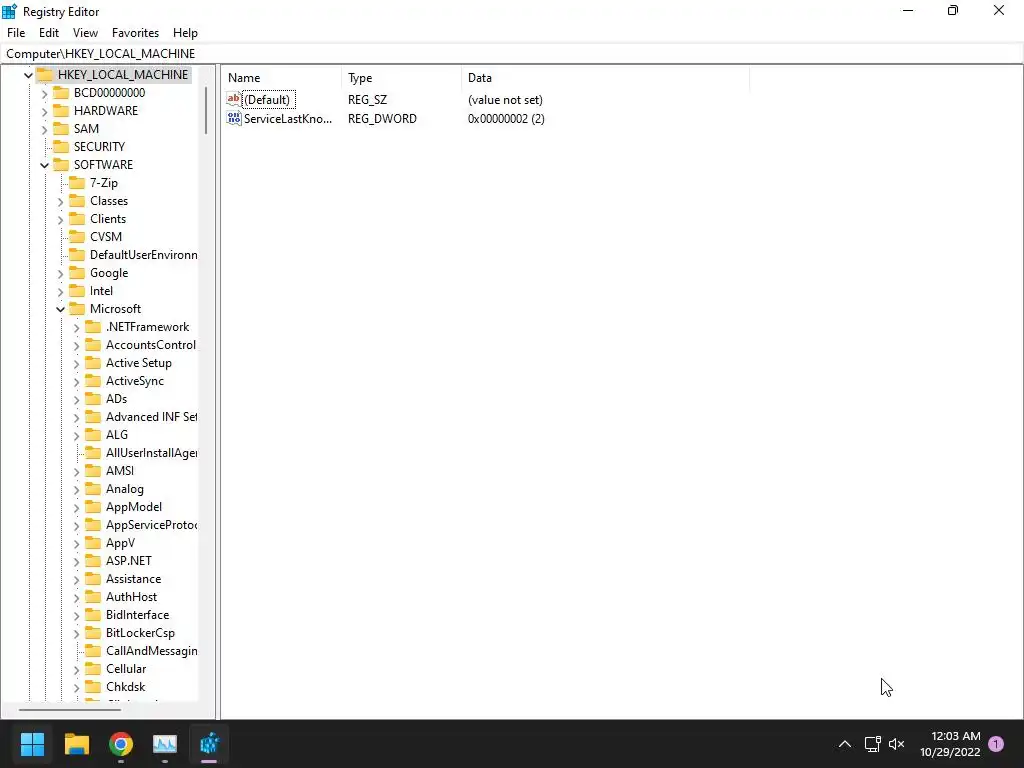Screen dimensions: 1024x768
Task: Expand the Classes key
Action: pyautogui.click(x=61, y=201)
